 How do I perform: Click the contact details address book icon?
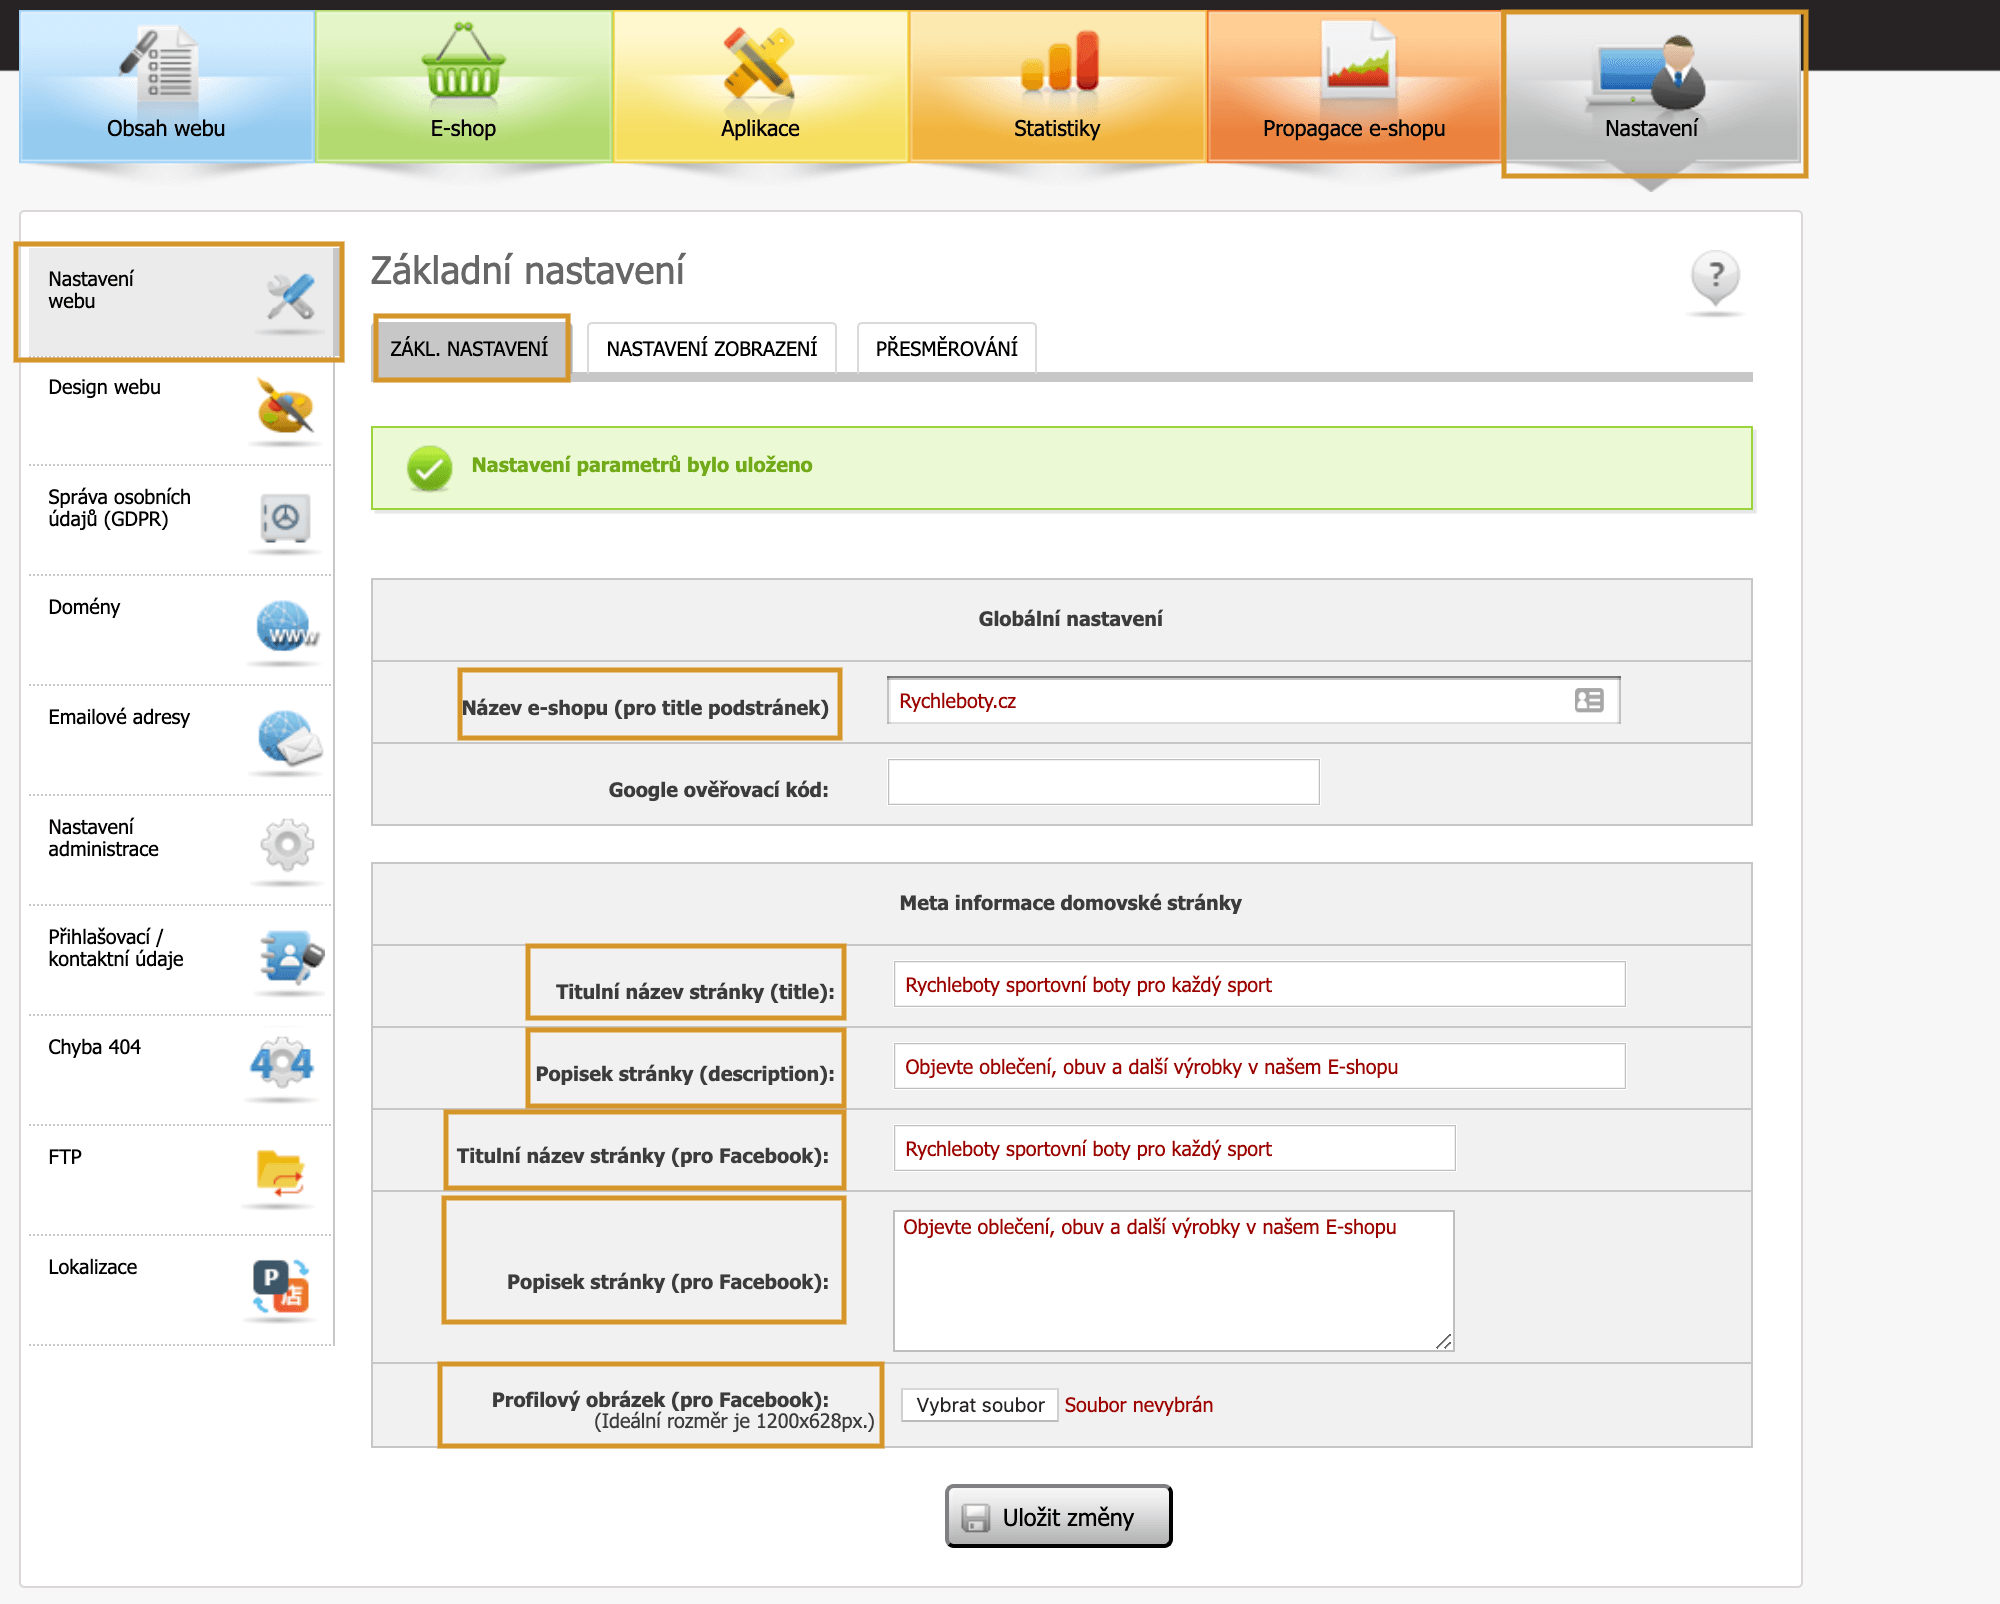pos(290,957)
